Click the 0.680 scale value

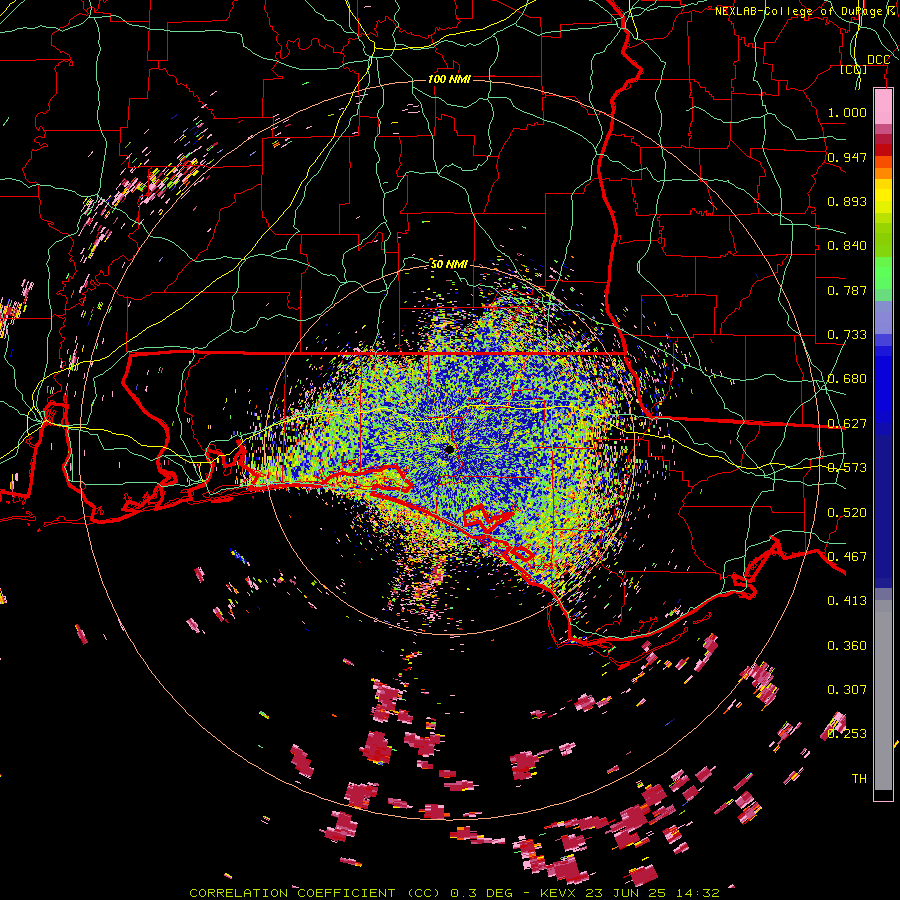click(x=847, y=379)
